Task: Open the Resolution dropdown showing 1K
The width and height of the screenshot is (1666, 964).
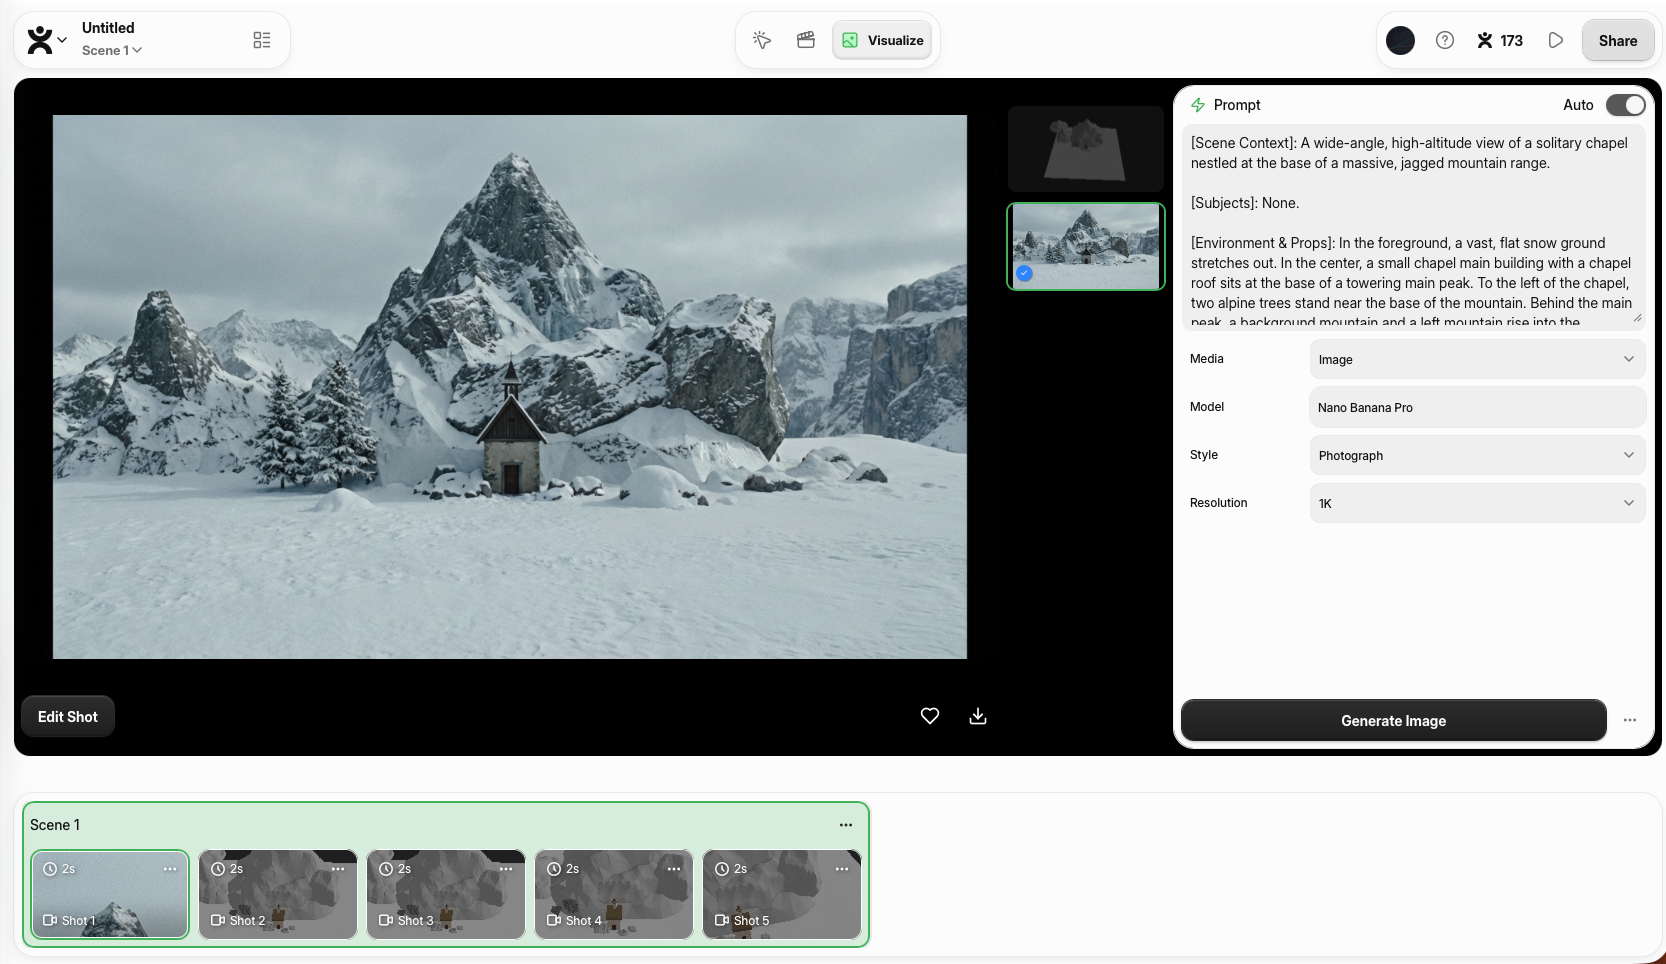Action: [1476, 503]
